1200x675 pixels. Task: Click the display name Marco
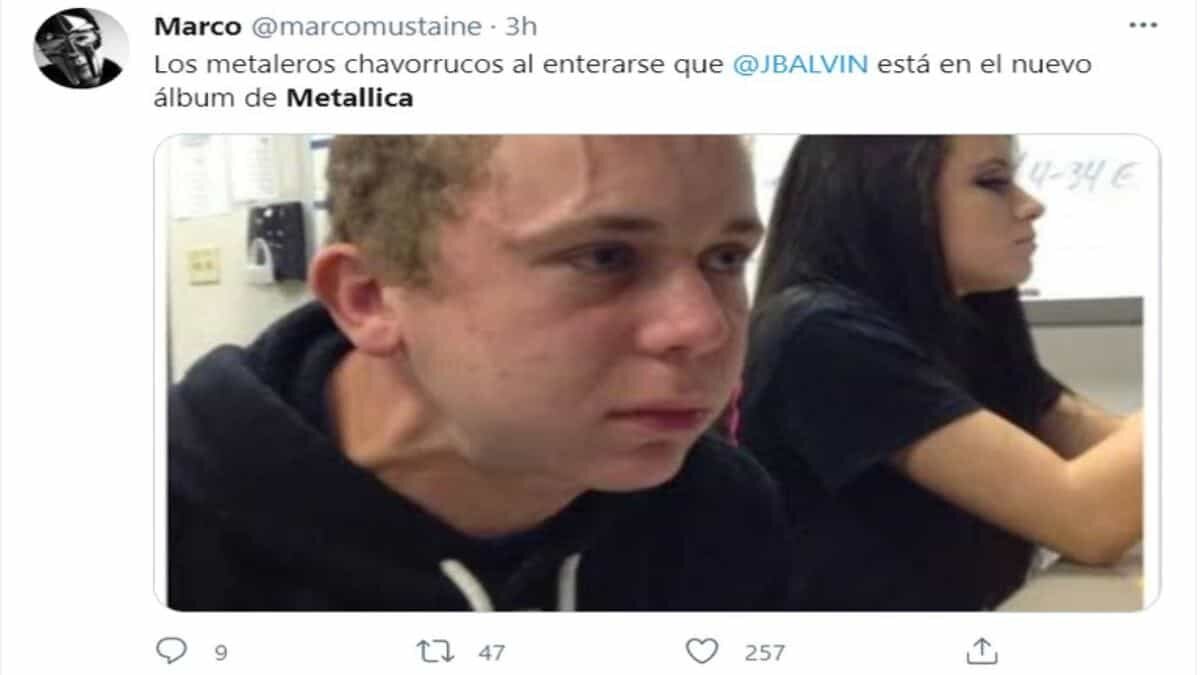[x=198, y=27]
